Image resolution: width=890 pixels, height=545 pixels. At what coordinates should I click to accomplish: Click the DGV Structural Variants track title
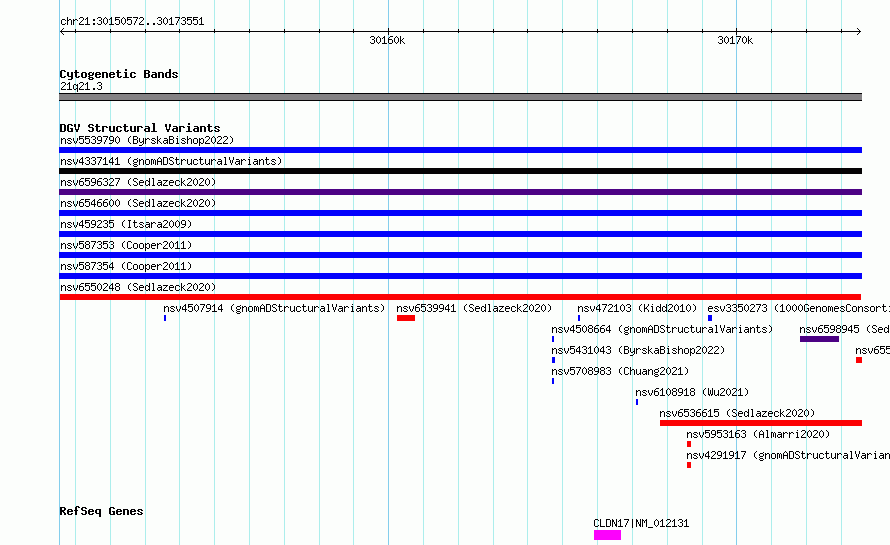click(140, 128)
